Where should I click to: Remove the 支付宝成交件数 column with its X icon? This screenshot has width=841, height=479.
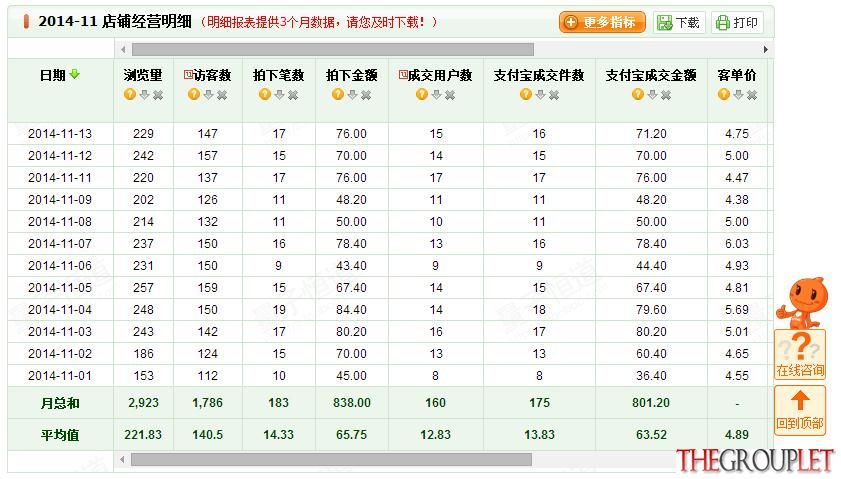point(554,95)
